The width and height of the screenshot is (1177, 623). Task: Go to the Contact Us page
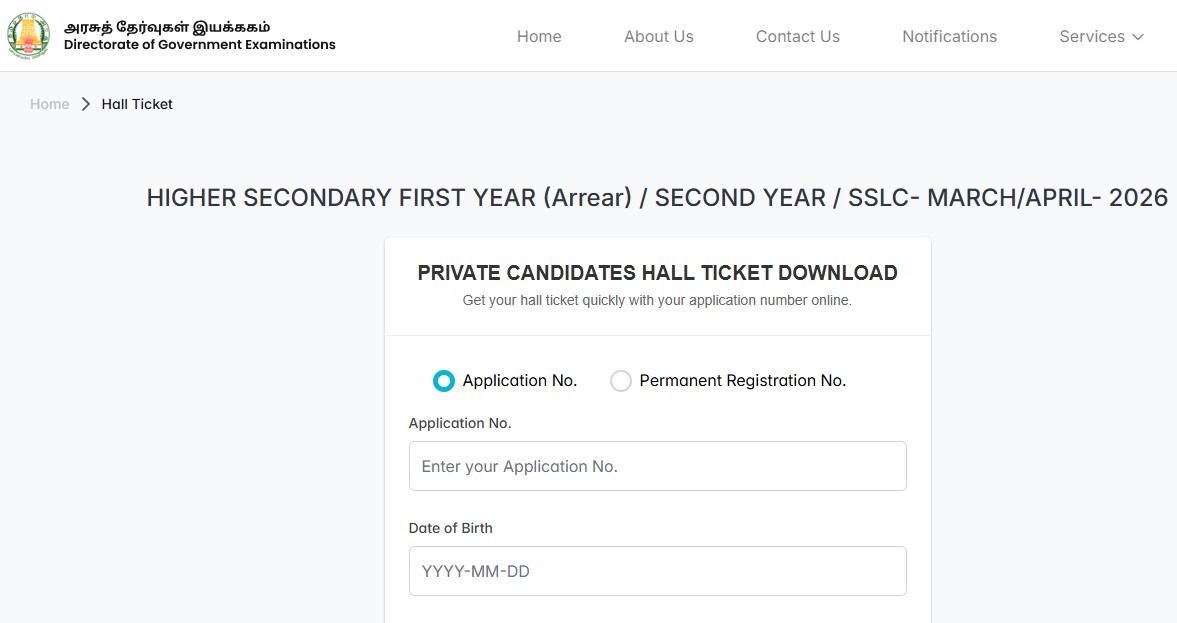[797, 36]
